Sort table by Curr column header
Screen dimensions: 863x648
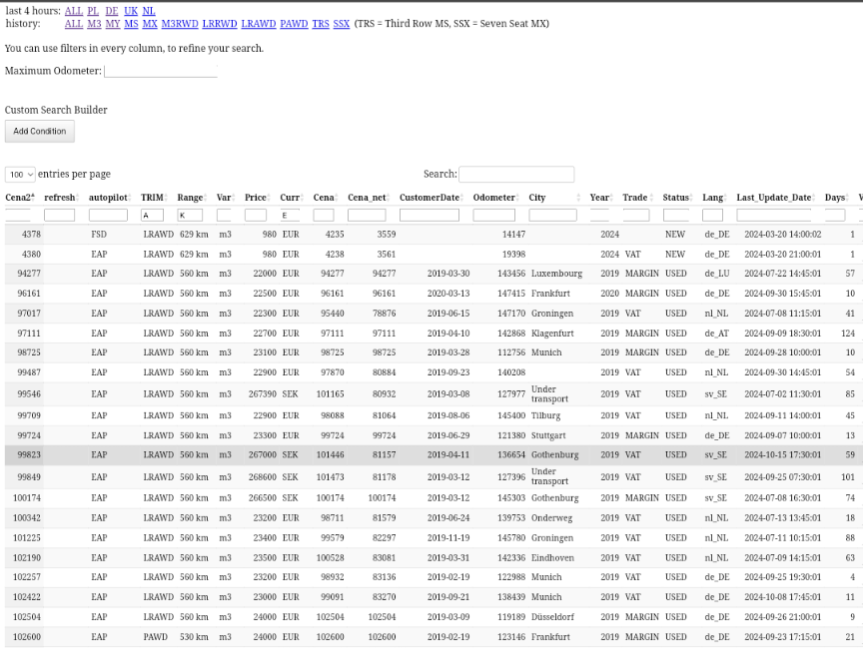[290, 198]
